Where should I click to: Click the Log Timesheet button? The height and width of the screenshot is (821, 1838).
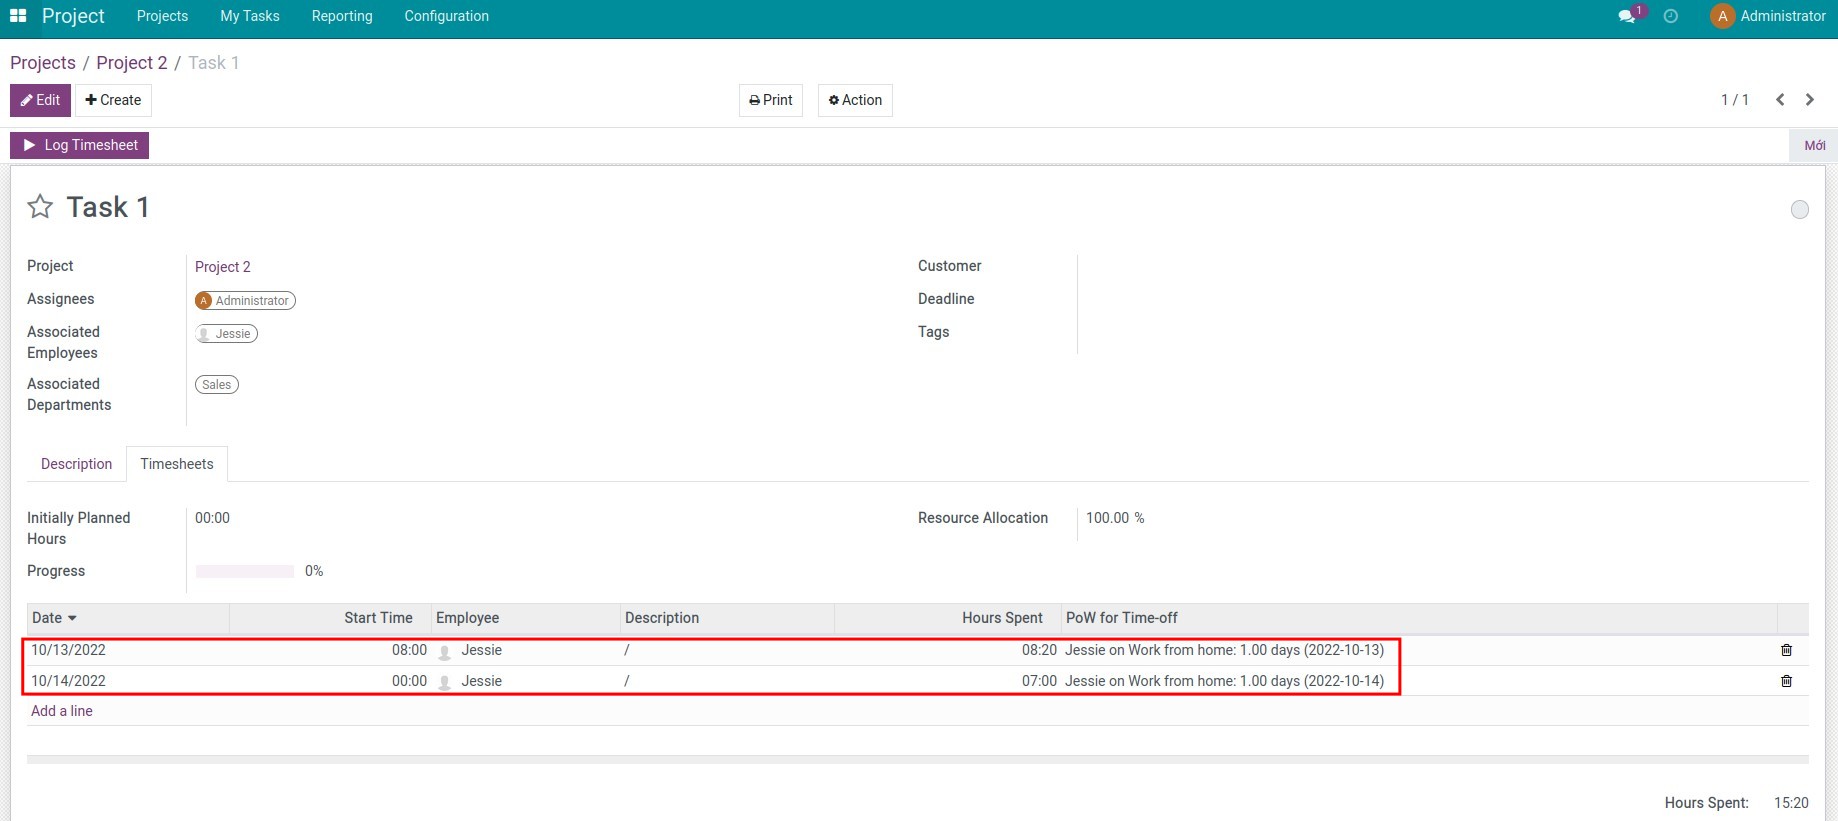coord(80,145)
